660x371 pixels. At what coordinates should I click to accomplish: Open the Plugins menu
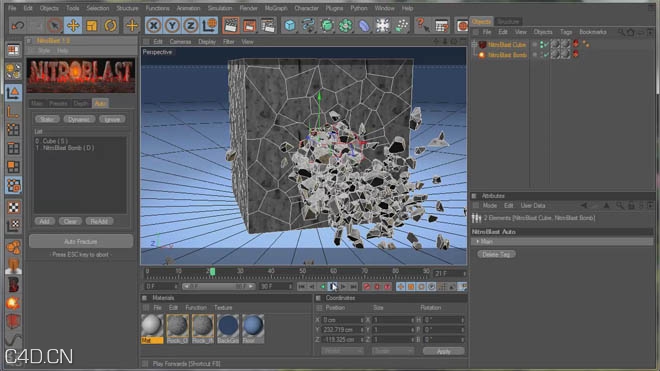[x=335, y=8]
